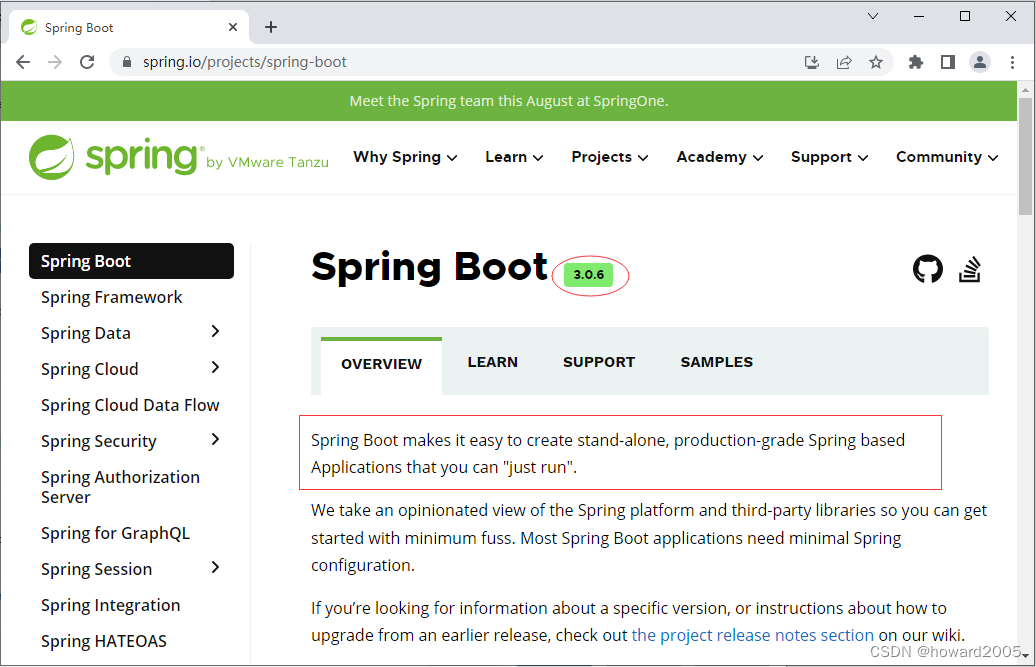Open Spring Cloud Data Flow link
Screen dimensions: 1036x667
click(130, 405)
